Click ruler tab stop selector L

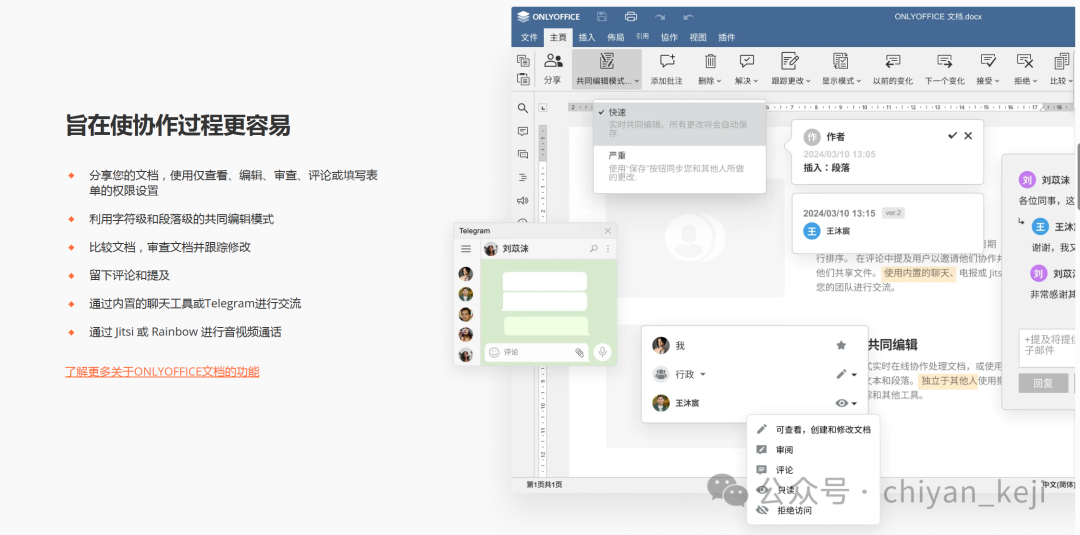543,107
